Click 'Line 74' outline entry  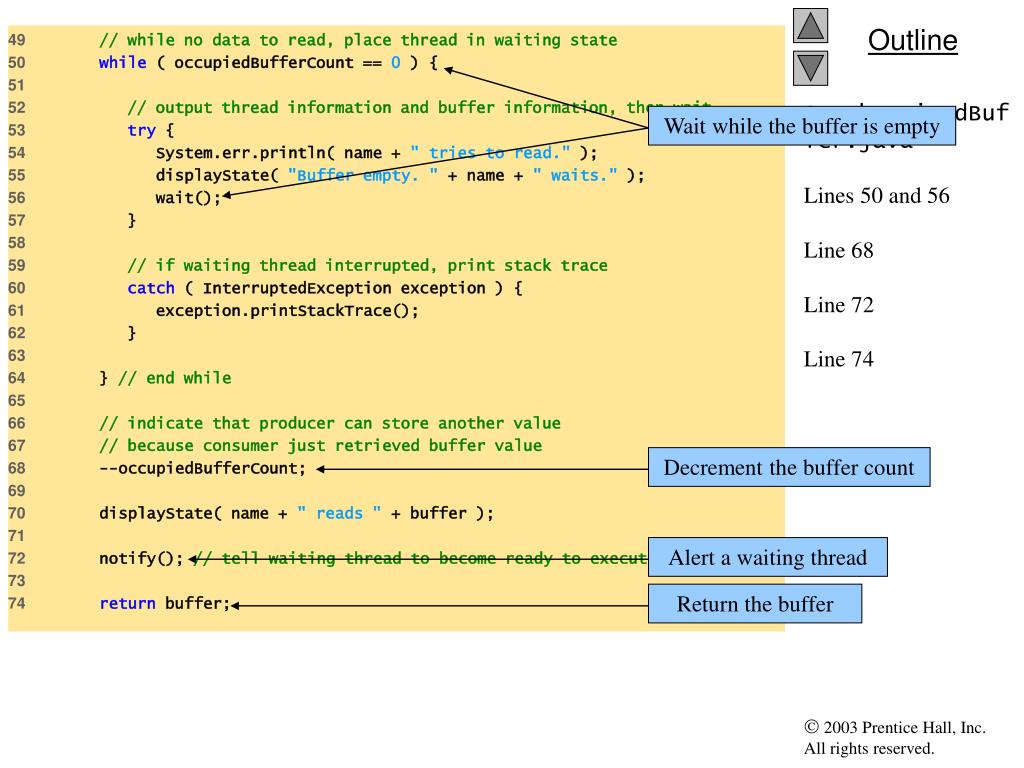pos(838,360)
